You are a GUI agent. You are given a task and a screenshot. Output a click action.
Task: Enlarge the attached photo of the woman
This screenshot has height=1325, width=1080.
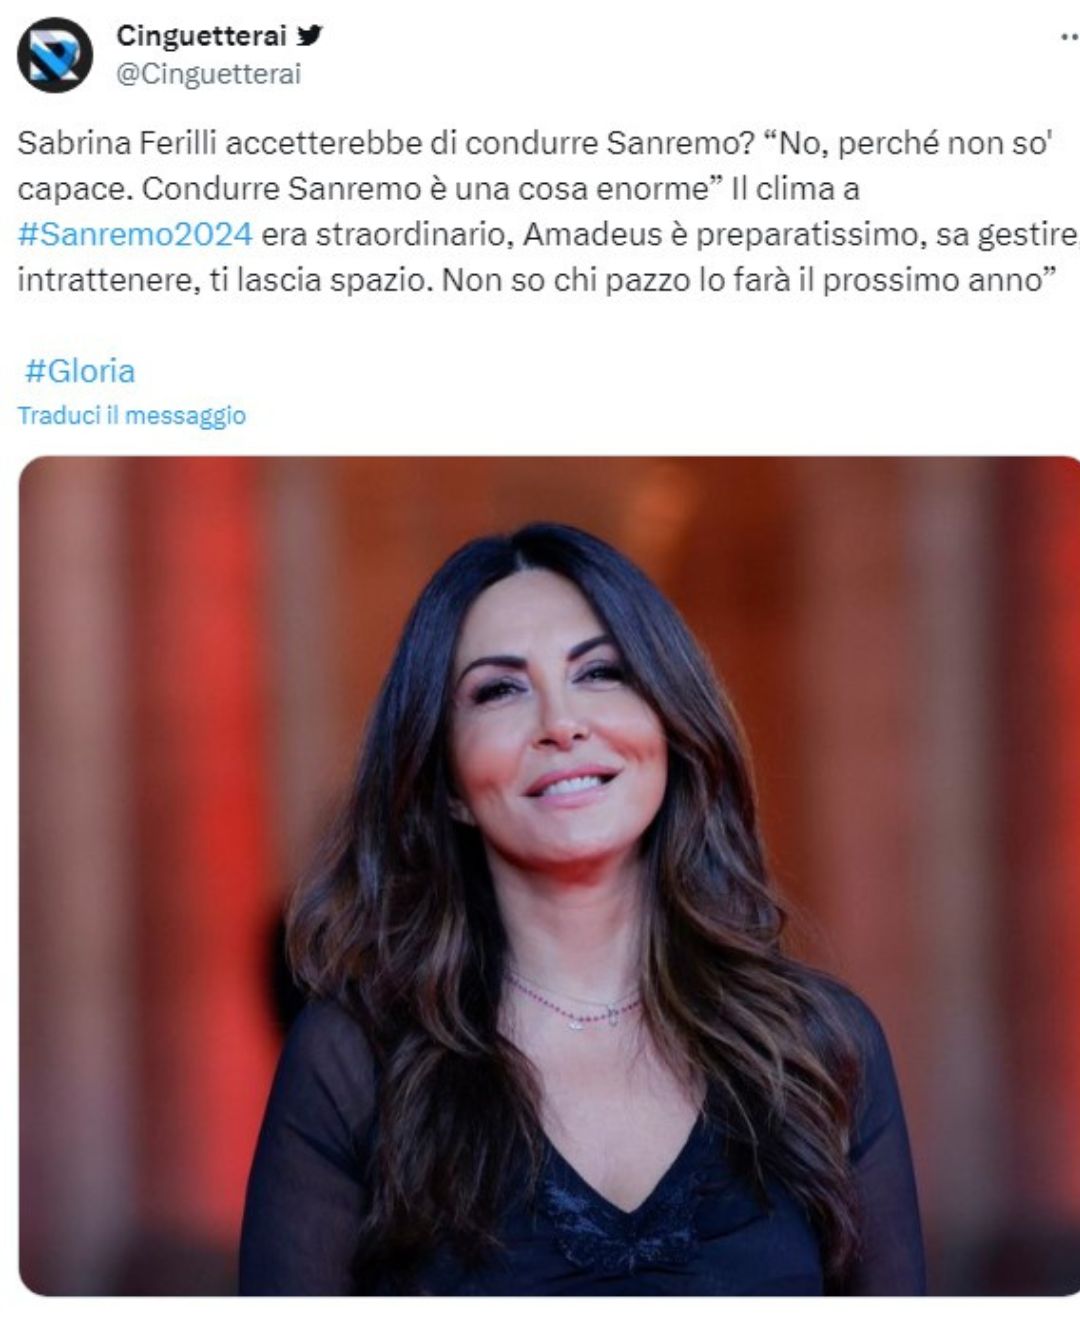click(x=549, y=876)
